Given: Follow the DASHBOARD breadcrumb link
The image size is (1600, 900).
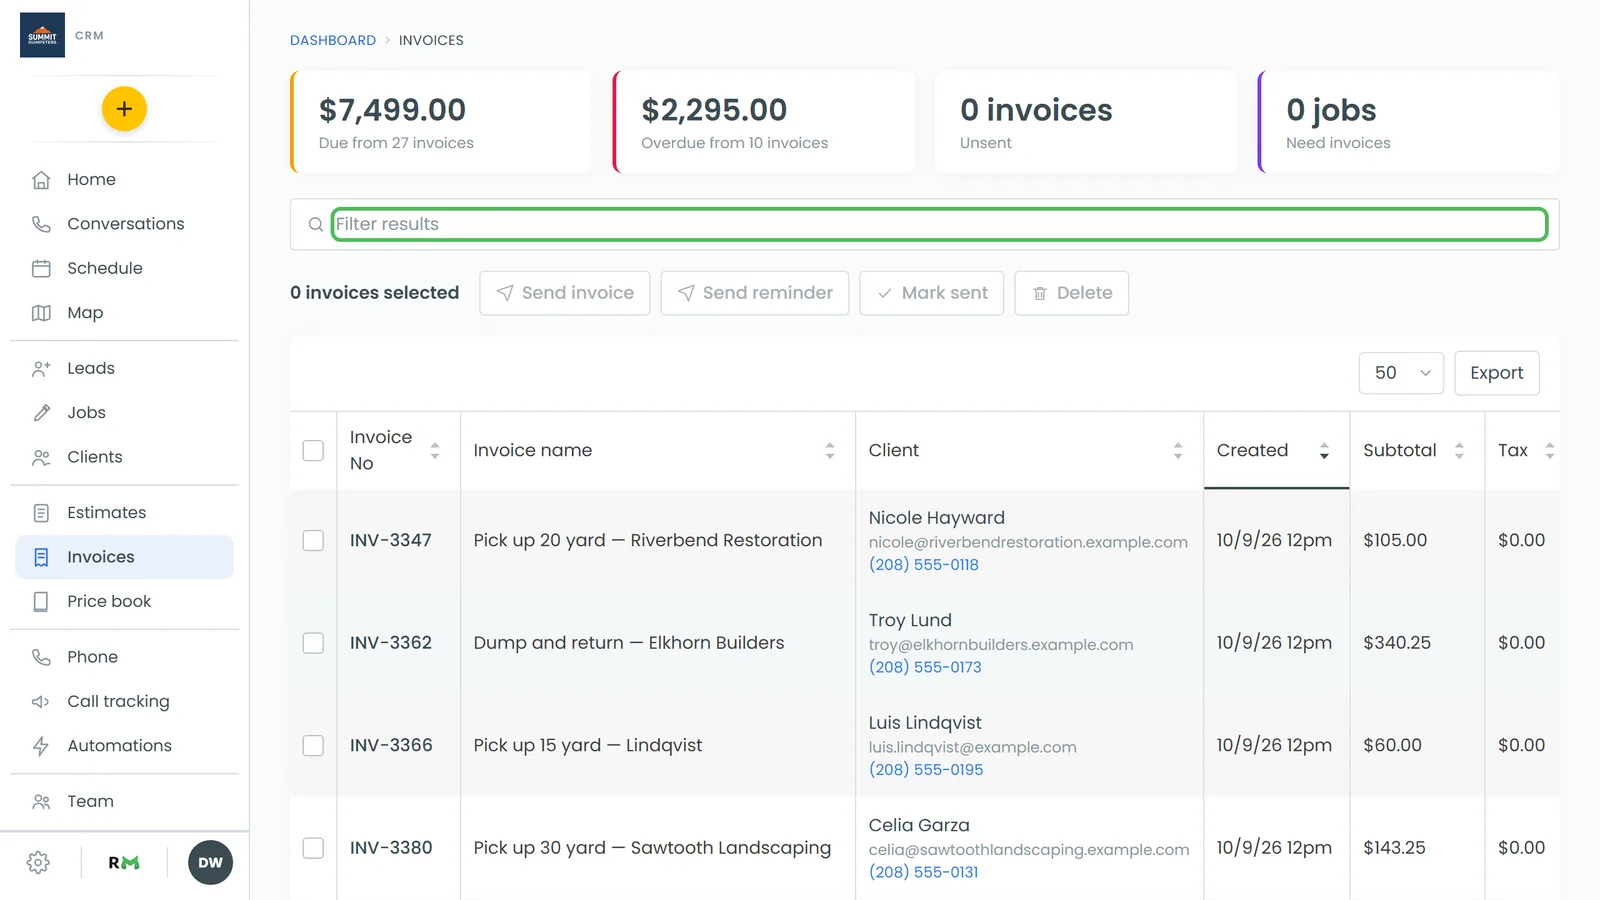Looking at the screenshot, I should [333, 40].
